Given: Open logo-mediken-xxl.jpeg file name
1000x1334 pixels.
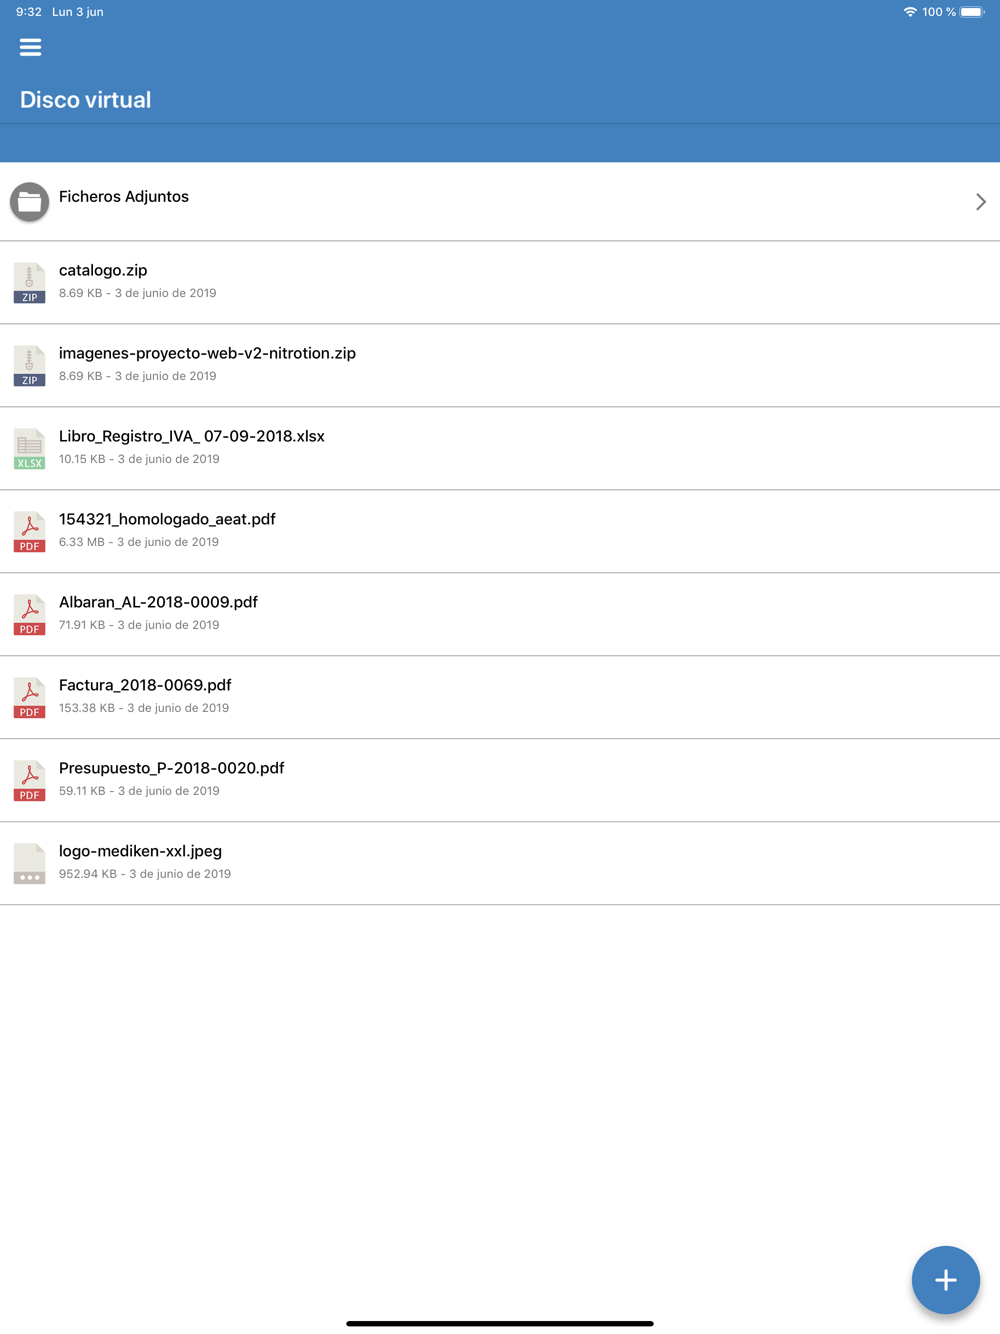Looking at the screenshot, I should [x=140, y=852].
